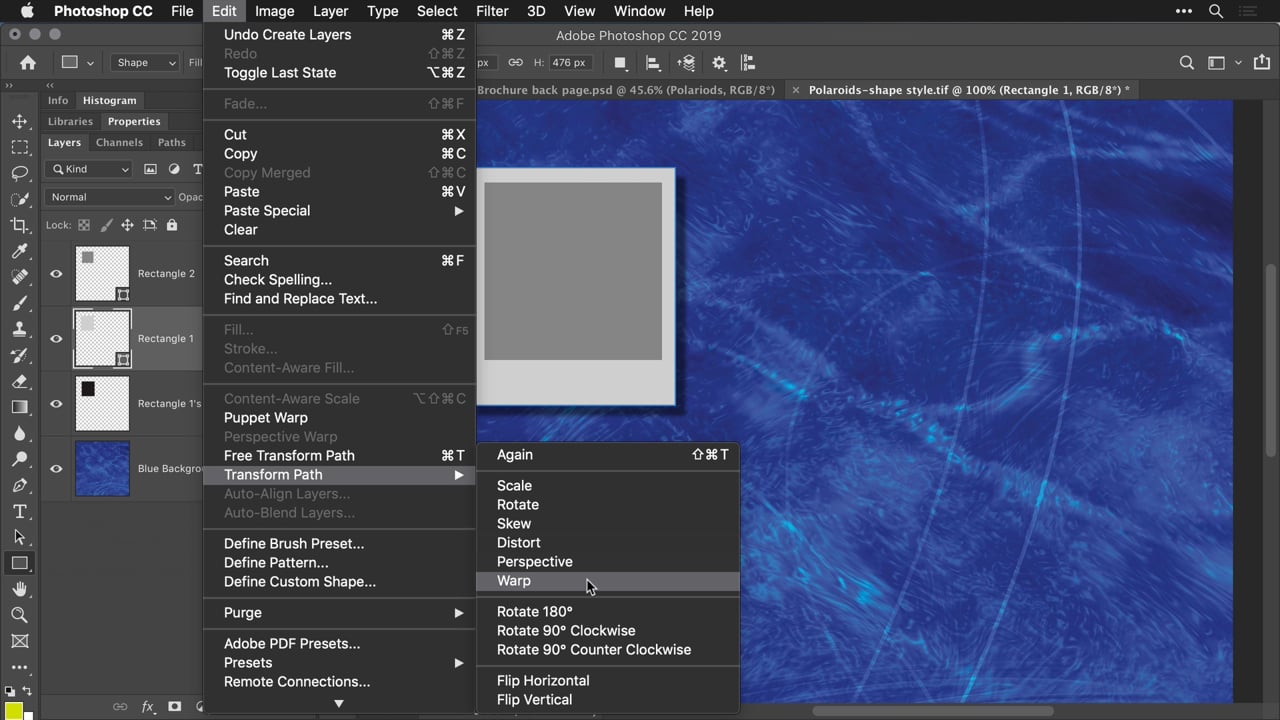Viewport: 1280px width, 720px height.
Task: Select the Zoom tool
Action: 19,615
